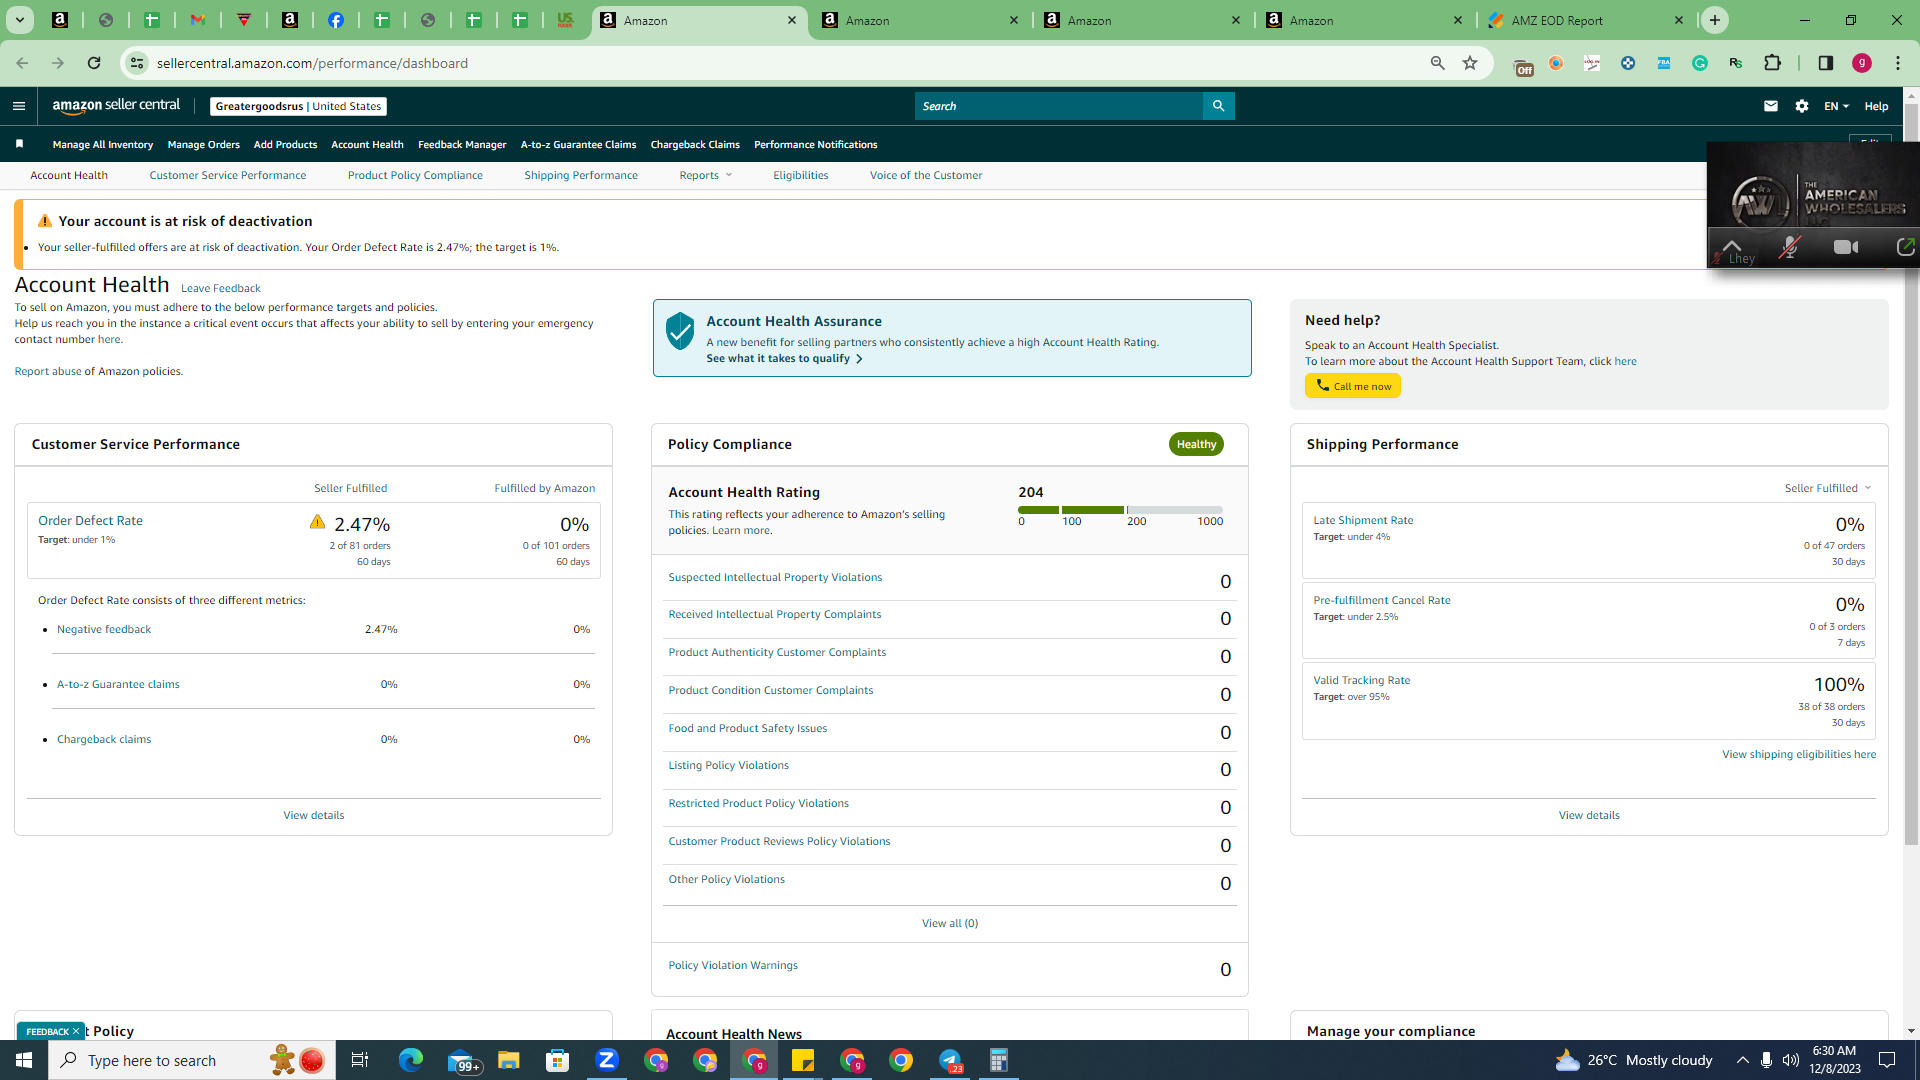Open the EN language dropdown
The width and height of the screenshot is (1920, 1080).
click(1836, 106)
